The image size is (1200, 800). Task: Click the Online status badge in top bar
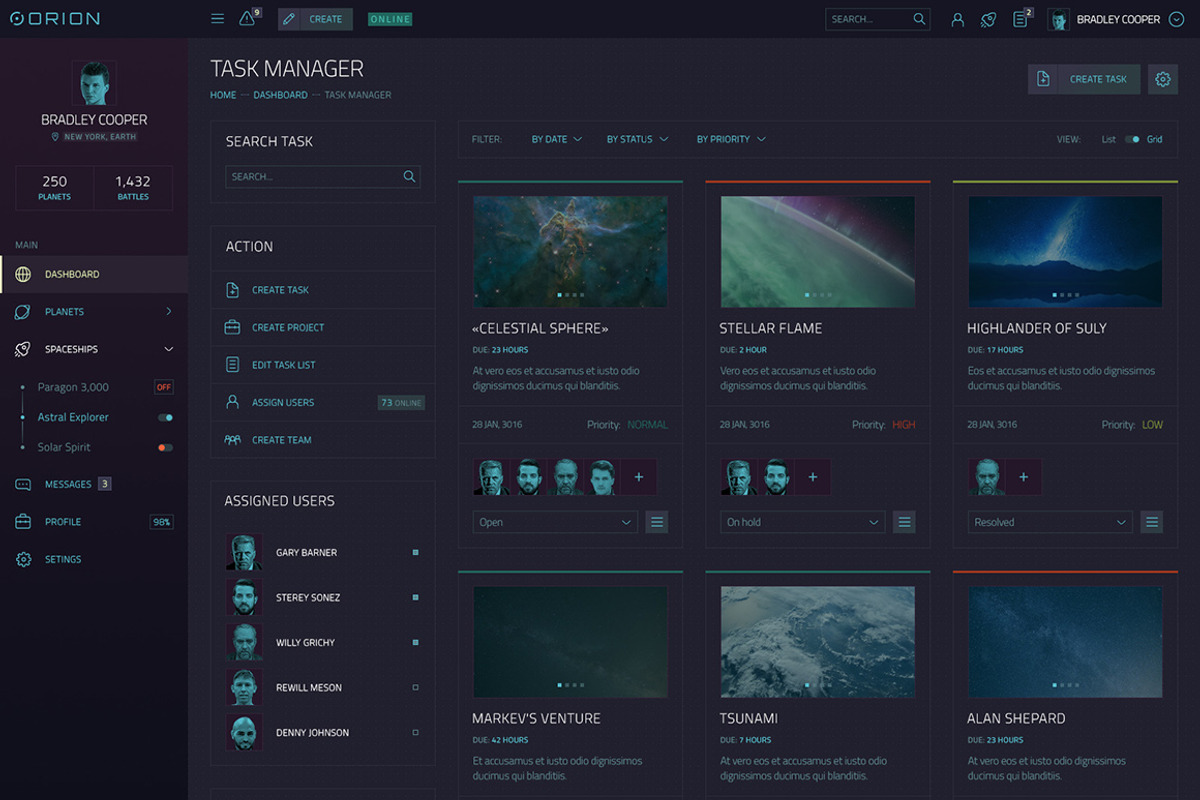[x=390, y=19]
